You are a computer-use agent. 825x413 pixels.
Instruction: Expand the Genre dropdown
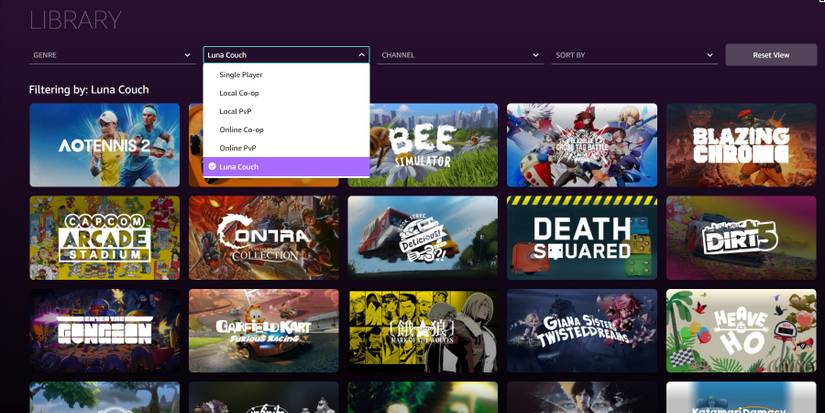click(111, 55)
